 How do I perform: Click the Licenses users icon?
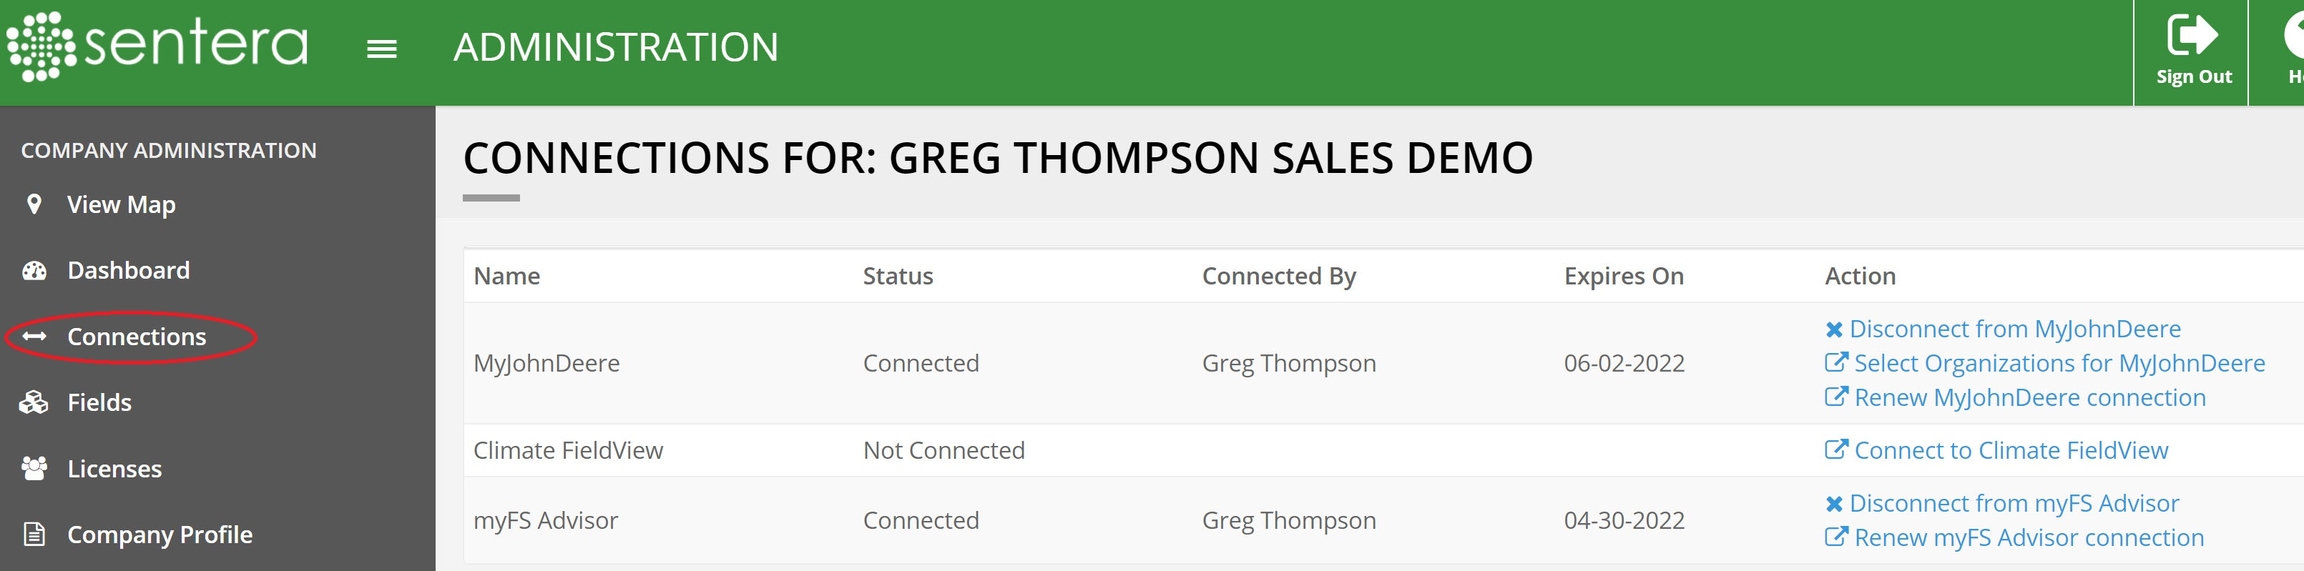[34, 468]
